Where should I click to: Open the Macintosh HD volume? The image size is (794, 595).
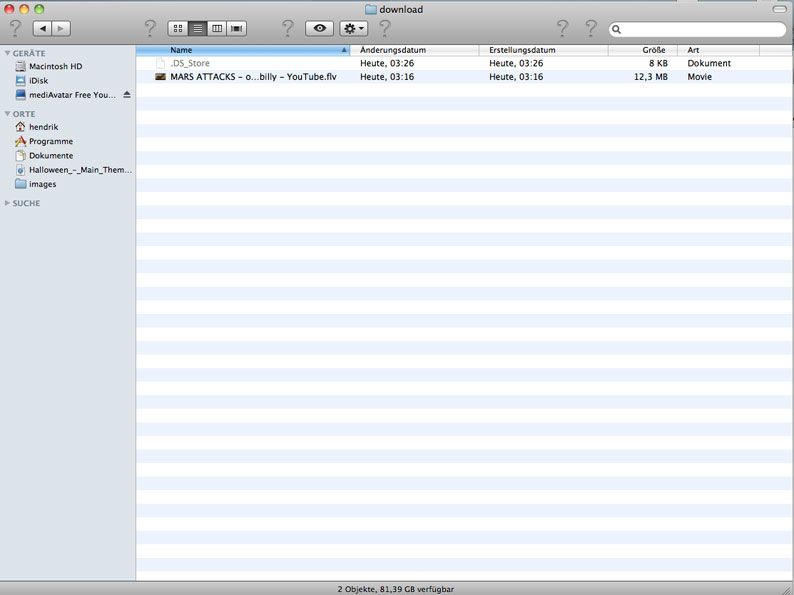coord(55,67)
